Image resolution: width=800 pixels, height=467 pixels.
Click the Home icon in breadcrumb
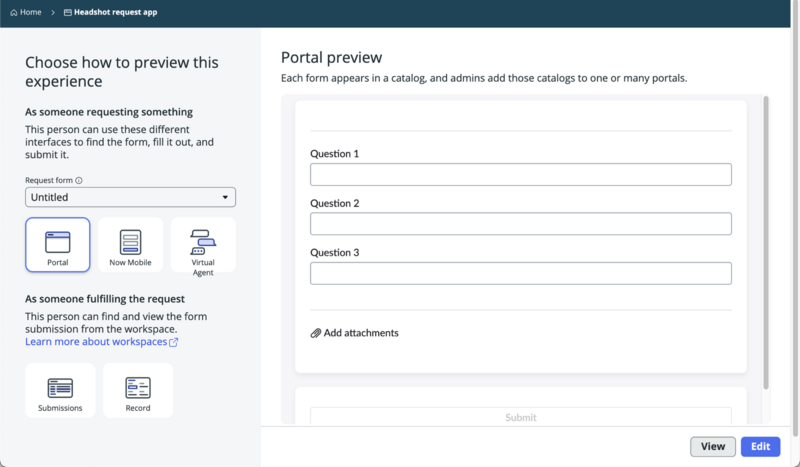14,12
